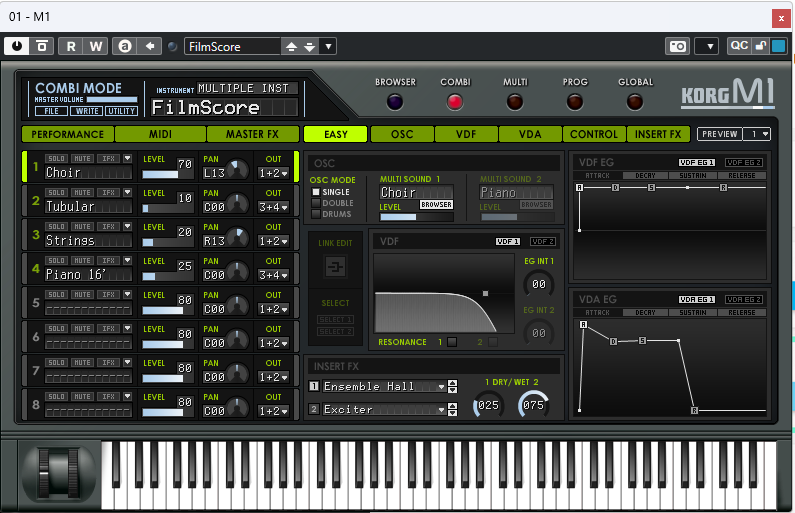
Task: Click the LINK EDIT icon
Action: [335, 267]
